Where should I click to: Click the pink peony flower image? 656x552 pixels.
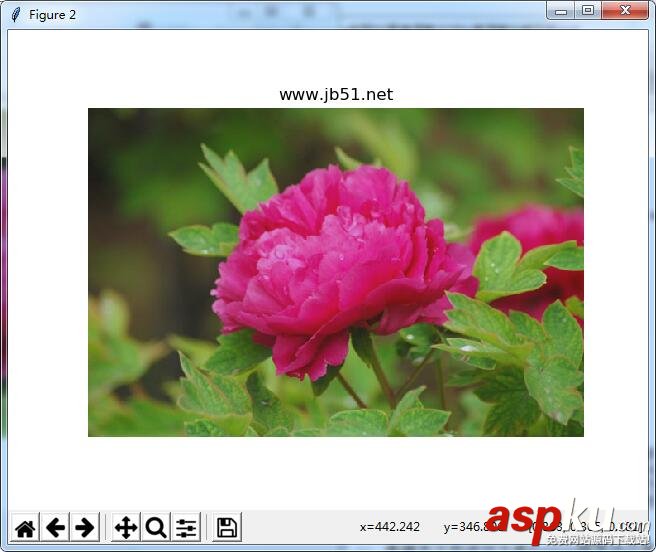point(336,272)
